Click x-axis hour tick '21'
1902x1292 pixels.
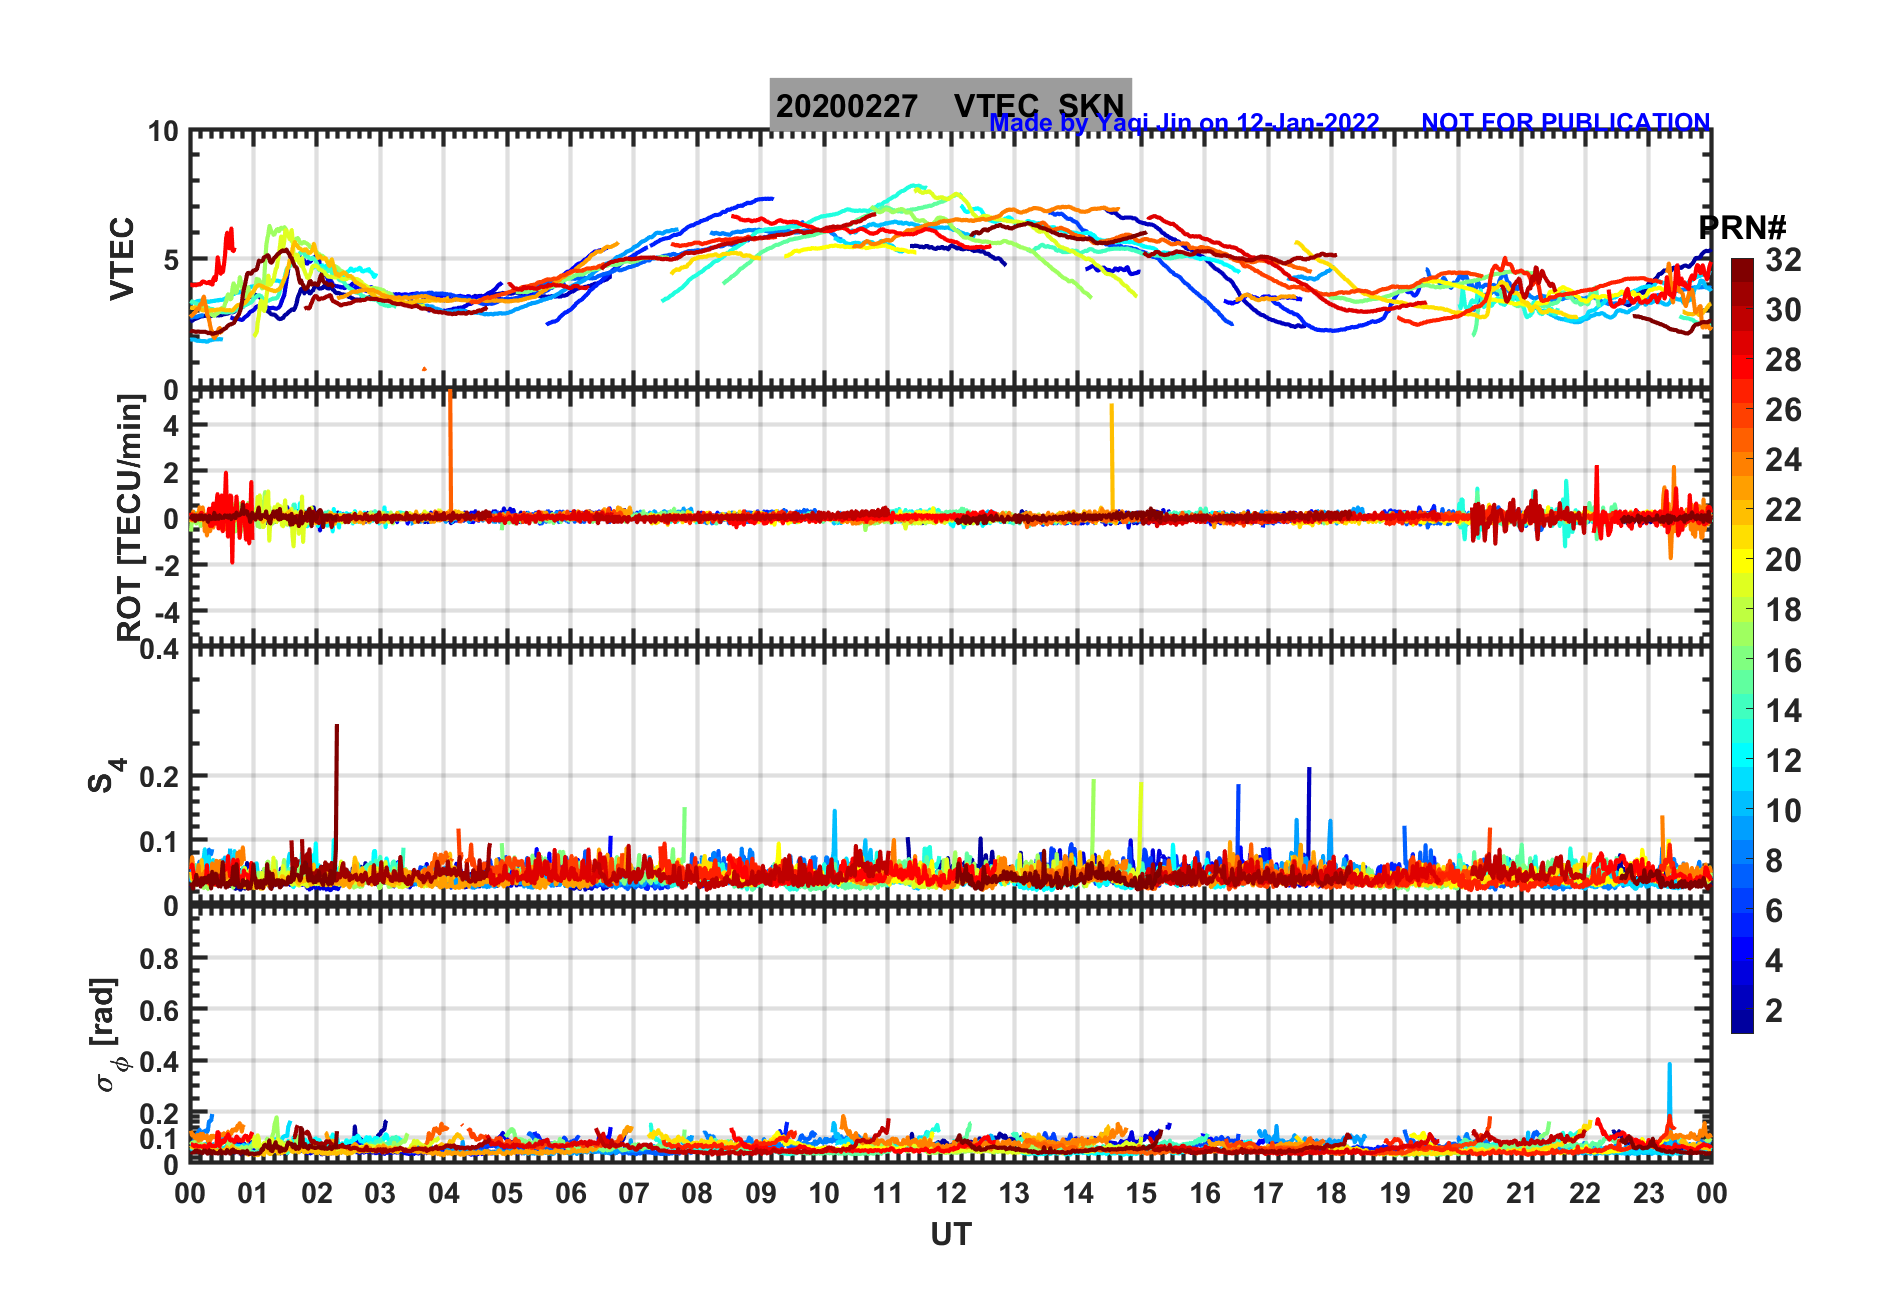pos(1521,1193)
